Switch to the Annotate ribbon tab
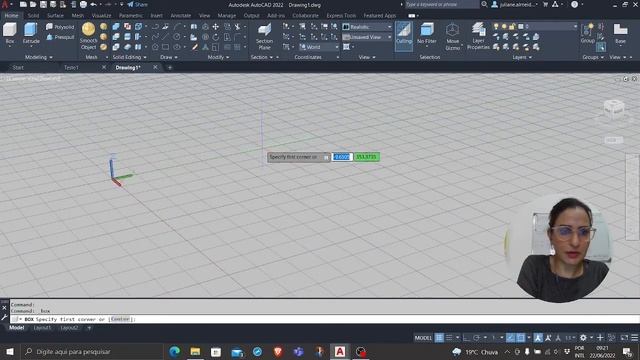This screenshot has height=360, width=640. [180, 16]
